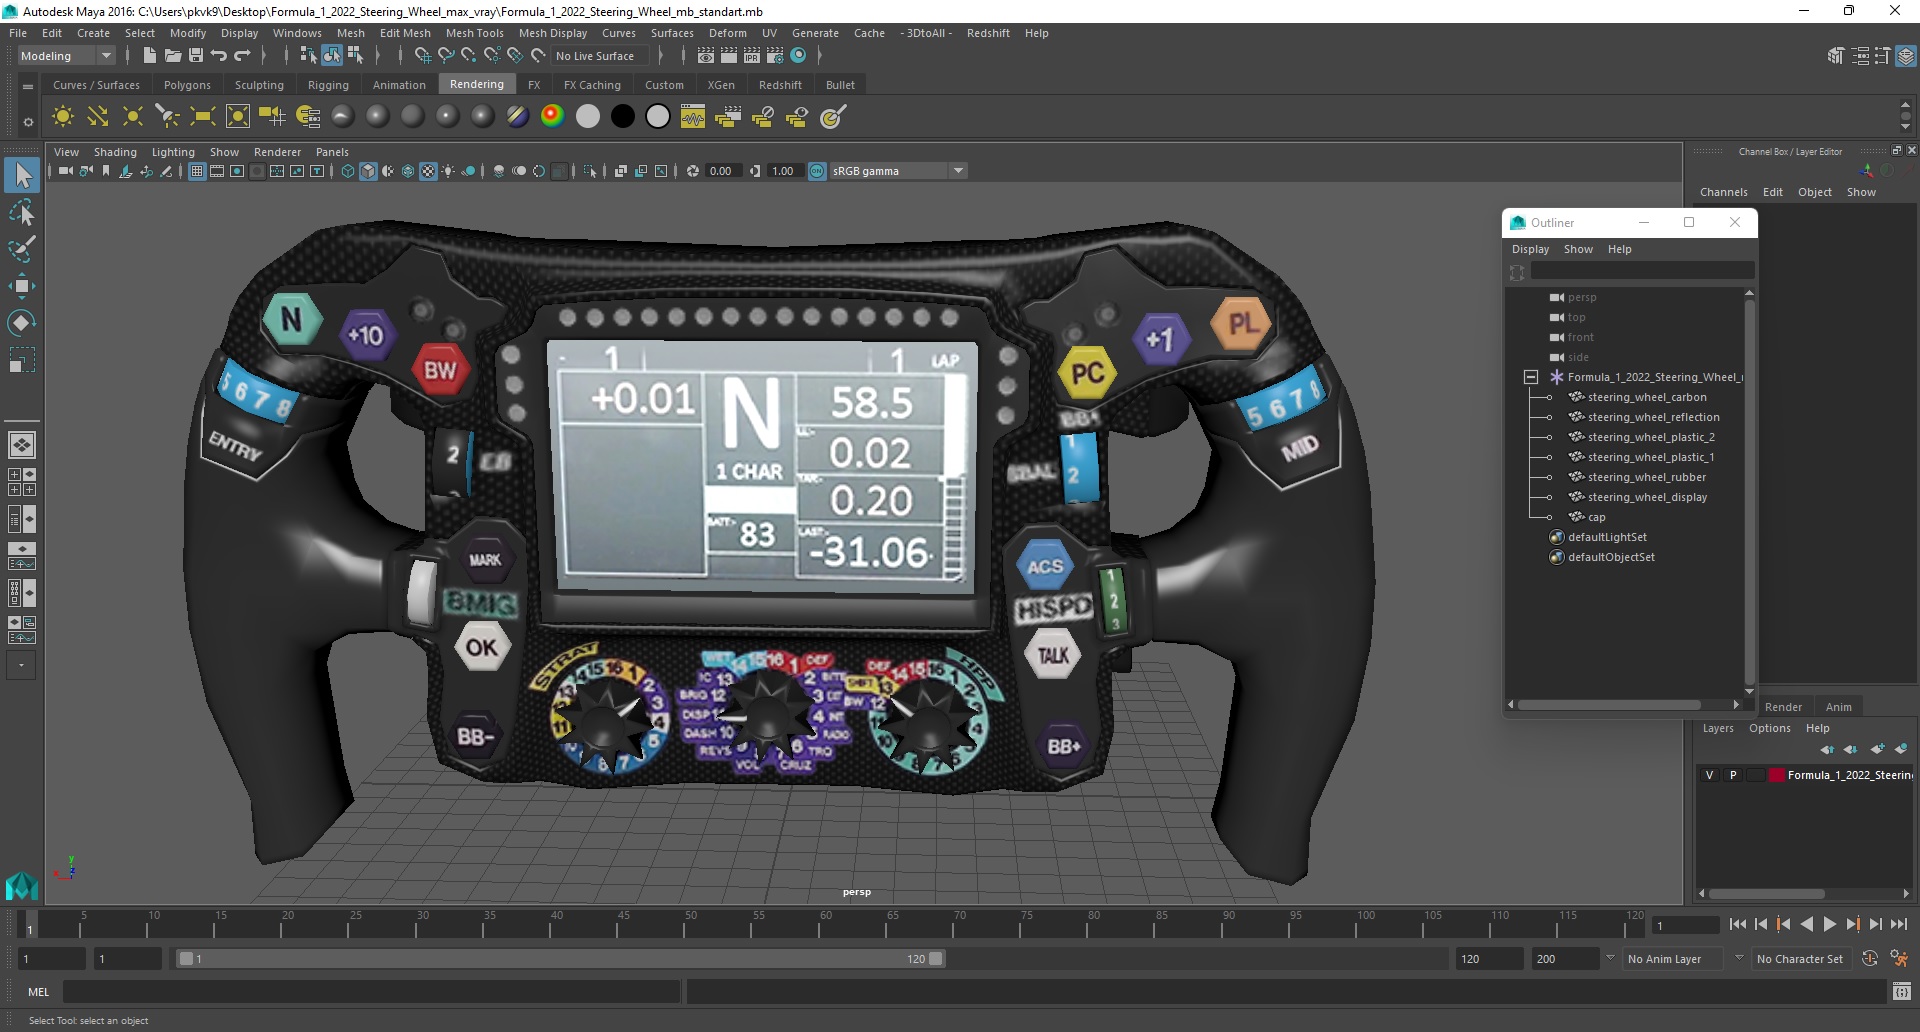Open the Channels menu in Channel Box
The image size is (1920, 1032).
click(x=1723, y=192)
